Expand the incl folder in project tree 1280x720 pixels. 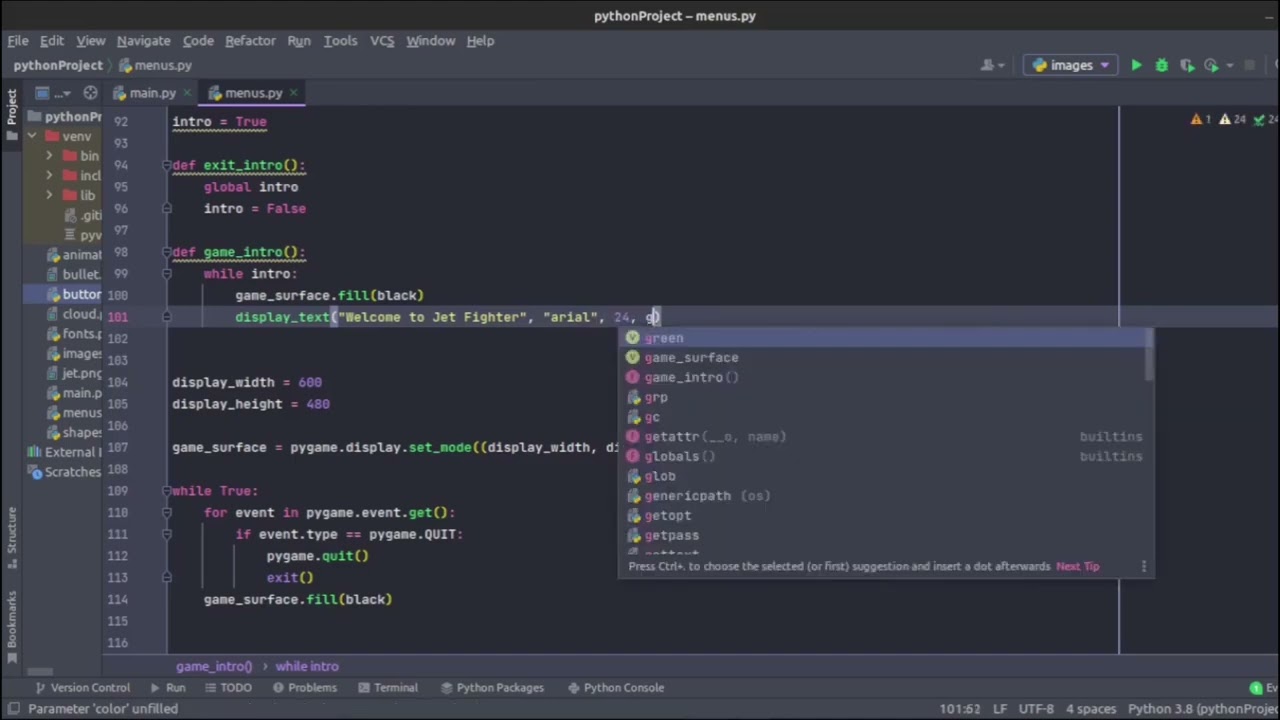click(x=48, y=176)
